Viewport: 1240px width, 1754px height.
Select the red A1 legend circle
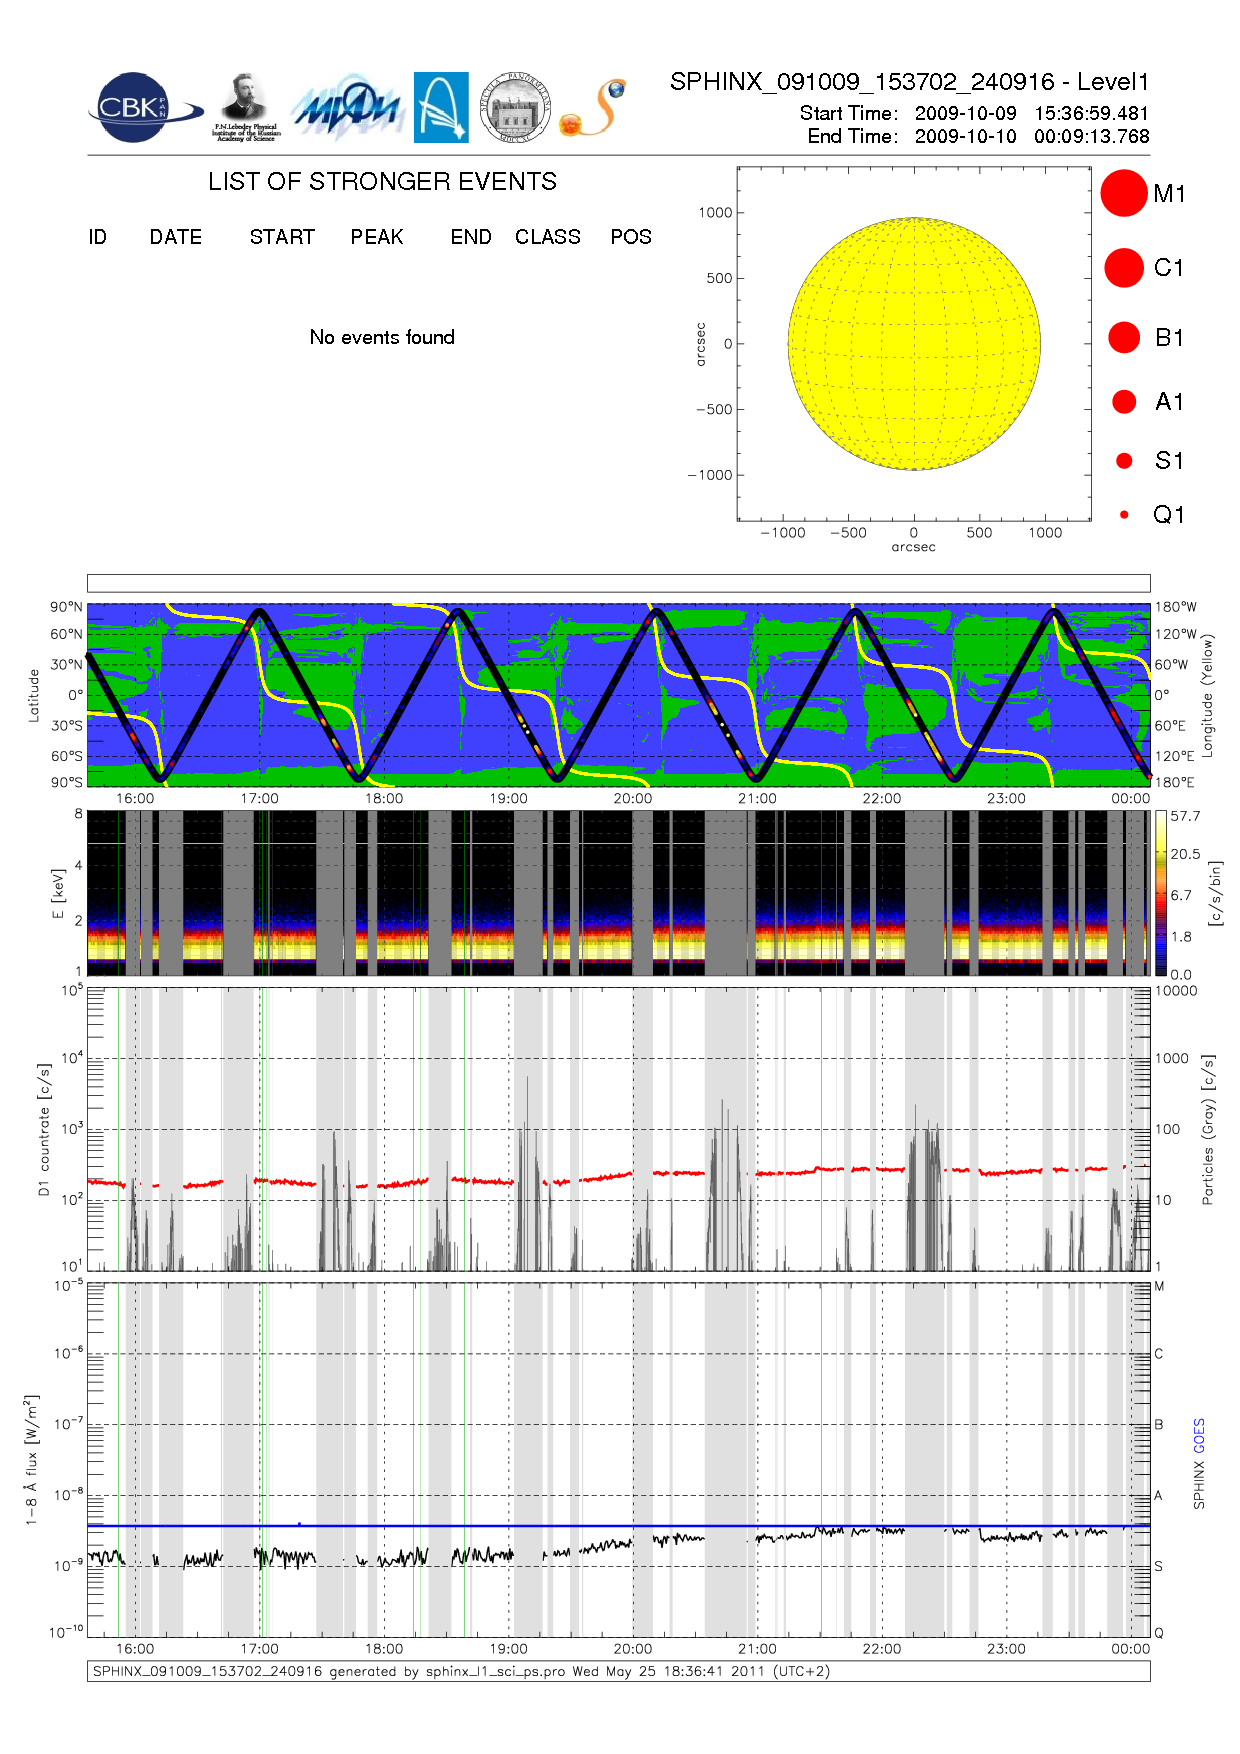[1124, 401]
